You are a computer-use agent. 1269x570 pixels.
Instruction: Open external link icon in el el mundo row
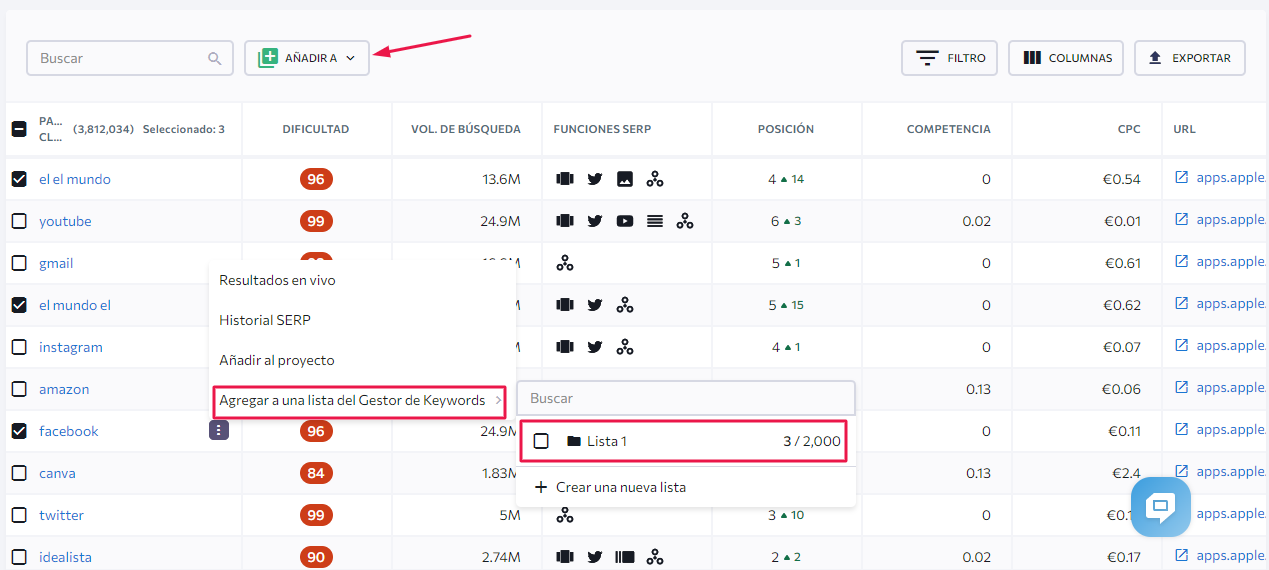[1181, 178]
